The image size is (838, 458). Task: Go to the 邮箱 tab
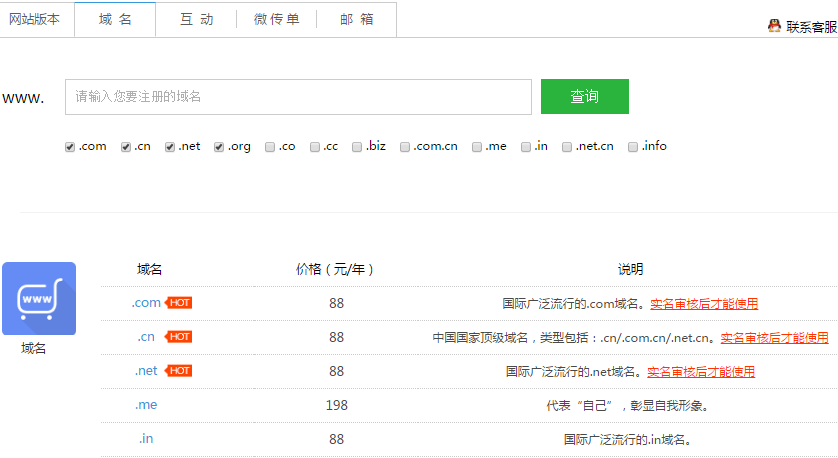click(356, 19)
